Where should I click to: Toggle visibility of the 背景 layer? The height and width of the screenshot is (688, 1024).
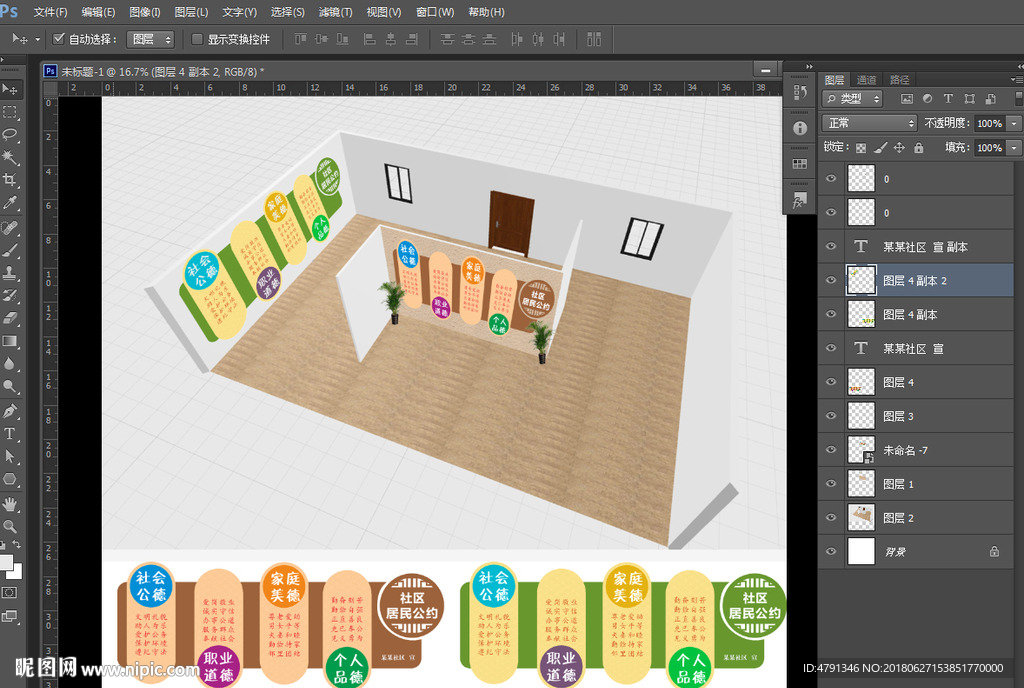(x=831, y=552)
